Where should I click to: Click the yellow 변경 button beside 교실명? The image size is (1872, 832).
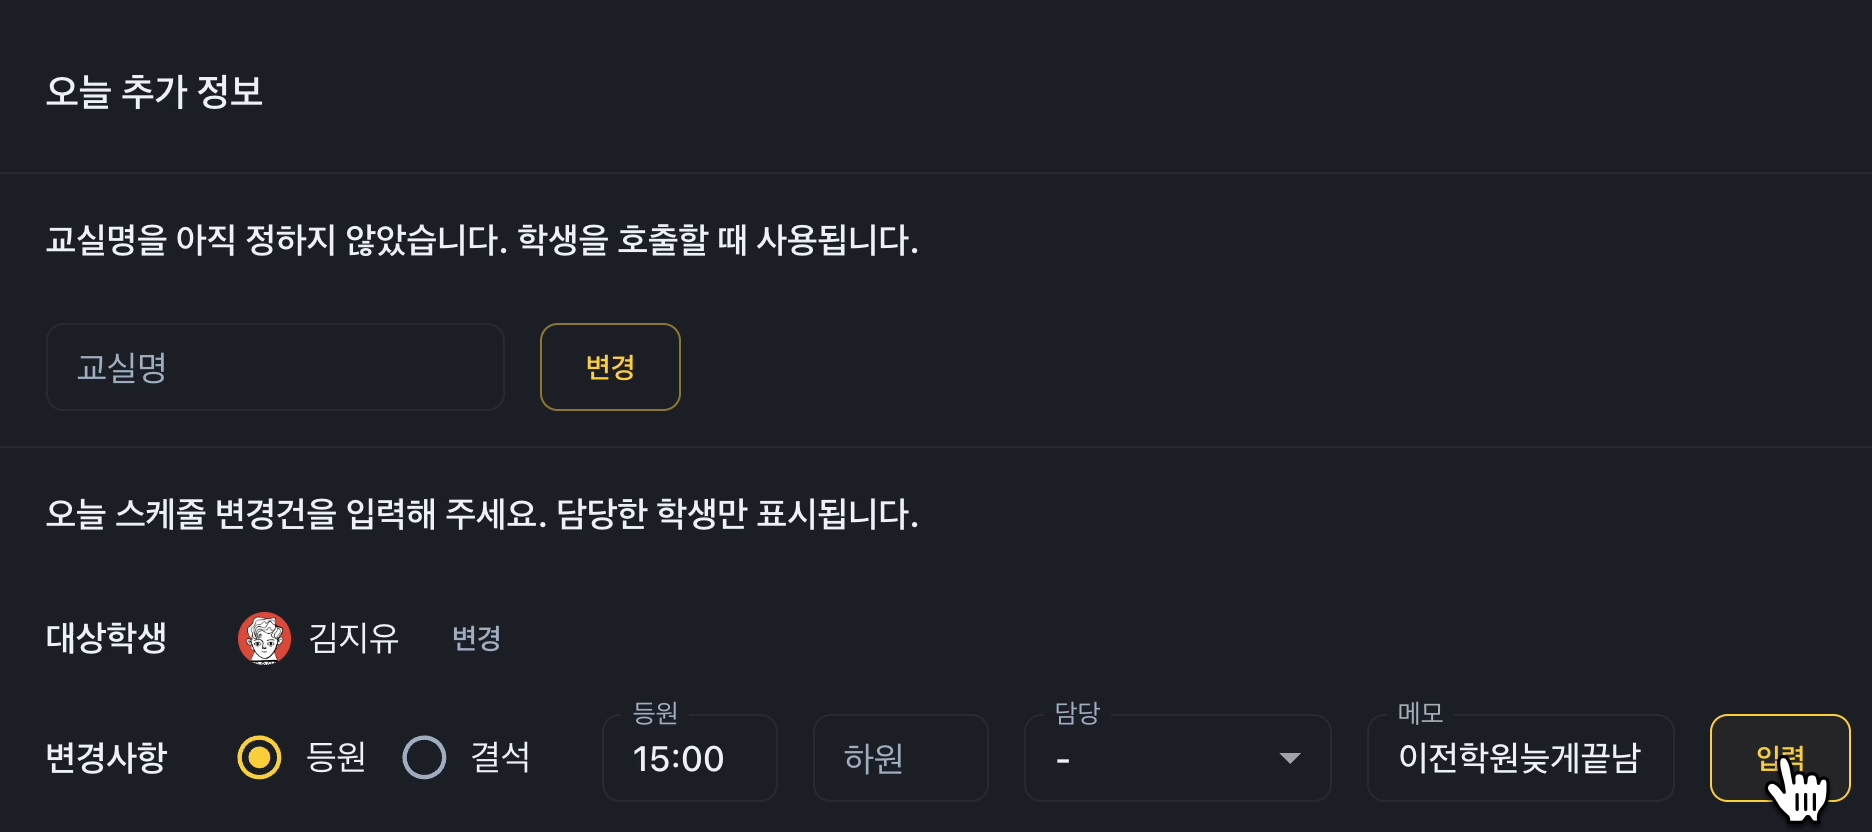click(x=610, y=367)
